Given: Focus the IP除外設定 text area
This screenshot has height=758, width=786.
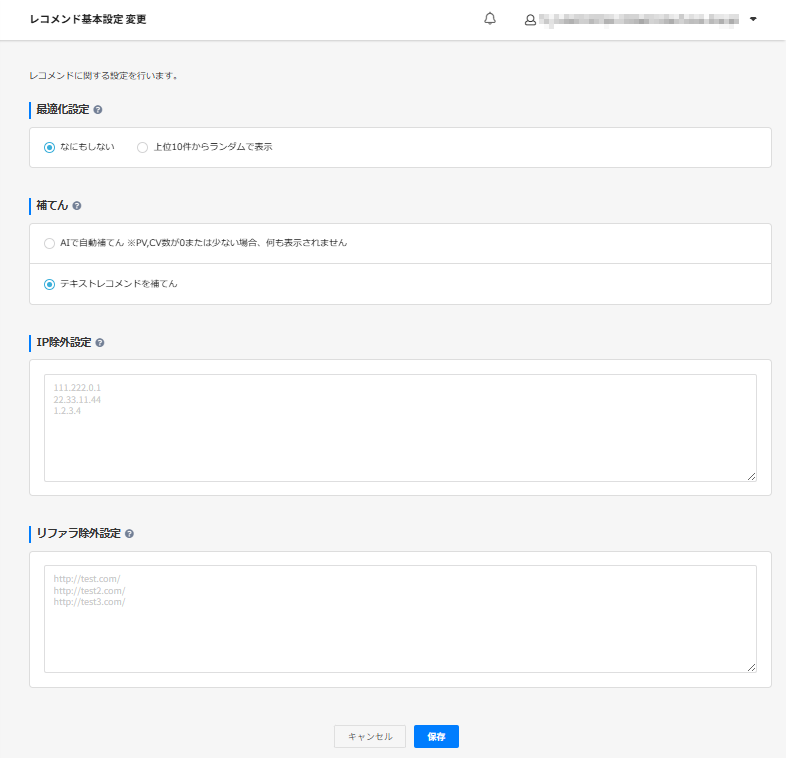Looking at the screenshot, I should [400, 428].
